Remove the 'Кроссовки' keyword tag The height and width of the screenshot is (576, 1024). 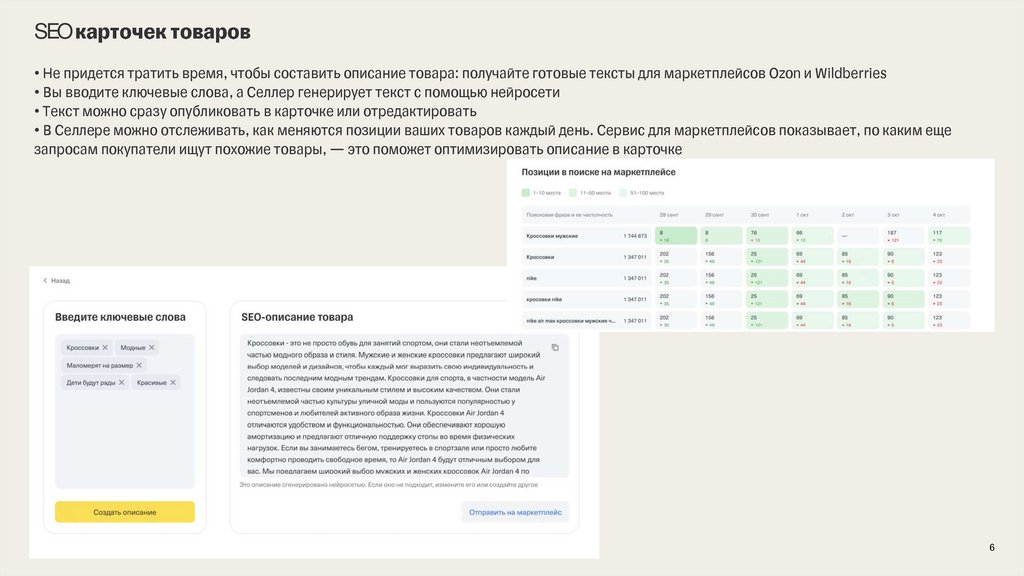tap(105, 348)
